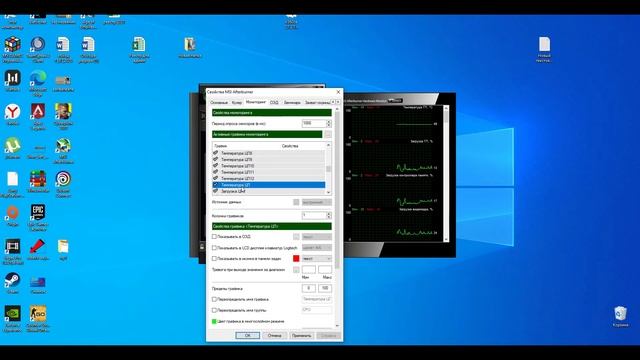Select the uTorrent desktop icon
The image size is (640, 360).
13,146
